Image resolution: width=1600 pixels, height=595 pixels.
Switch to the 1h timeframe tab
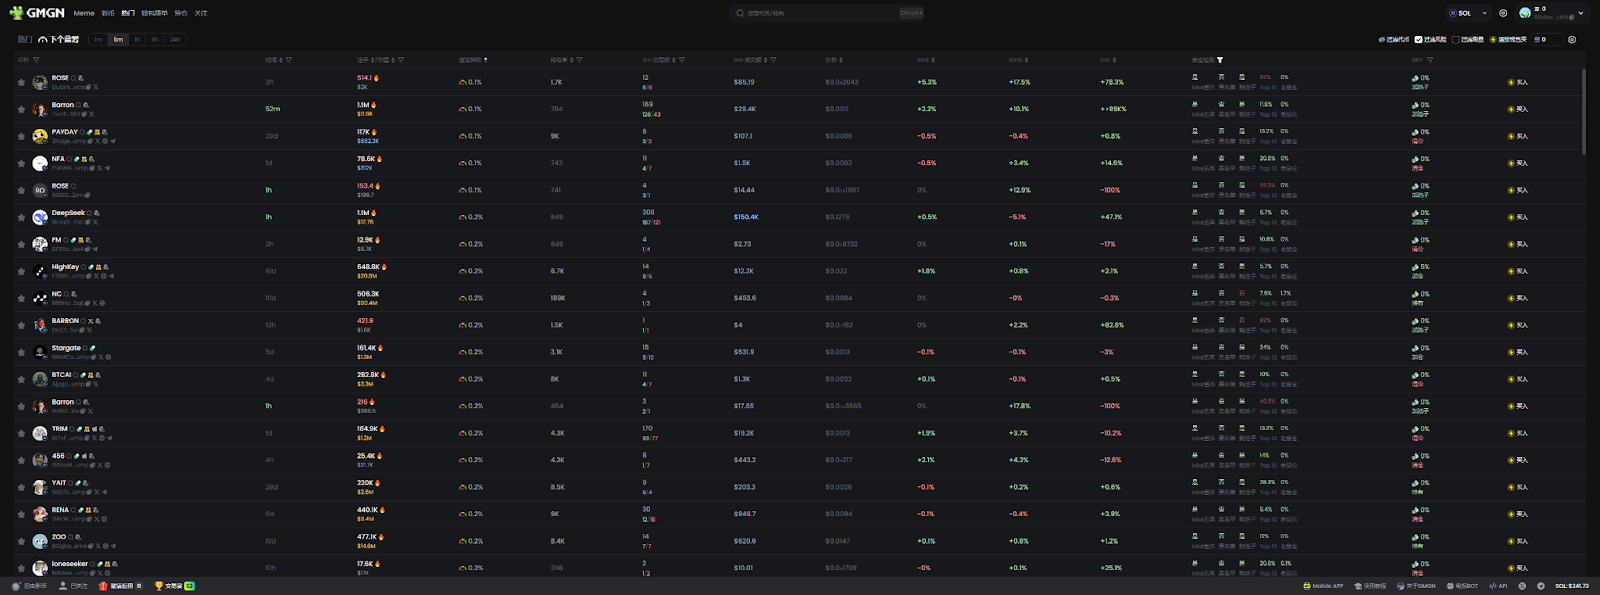point(137,40)
